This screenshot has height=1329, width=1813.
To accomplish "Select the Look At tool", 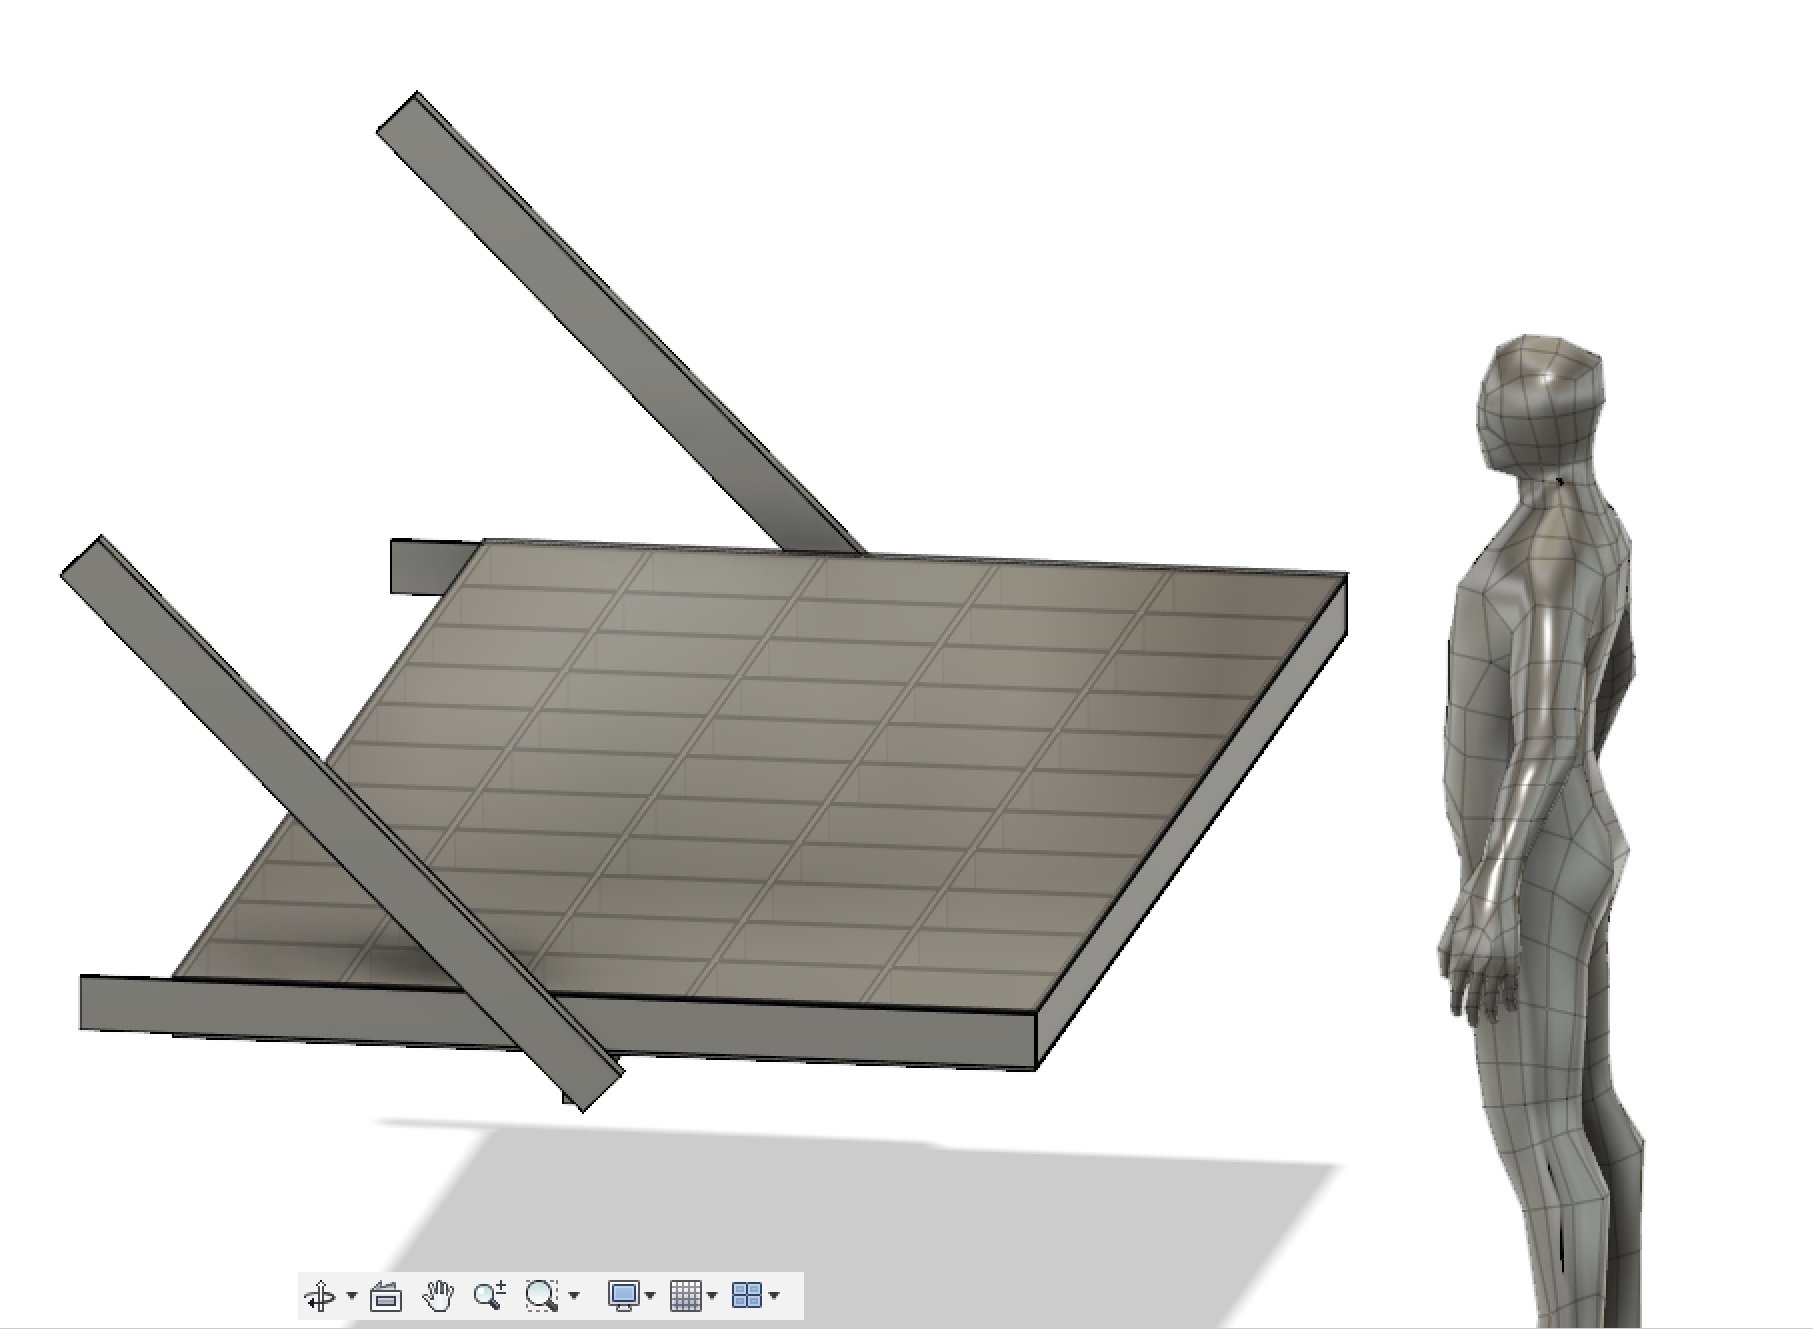I will pyautogui.click(x=386, y=1297).
